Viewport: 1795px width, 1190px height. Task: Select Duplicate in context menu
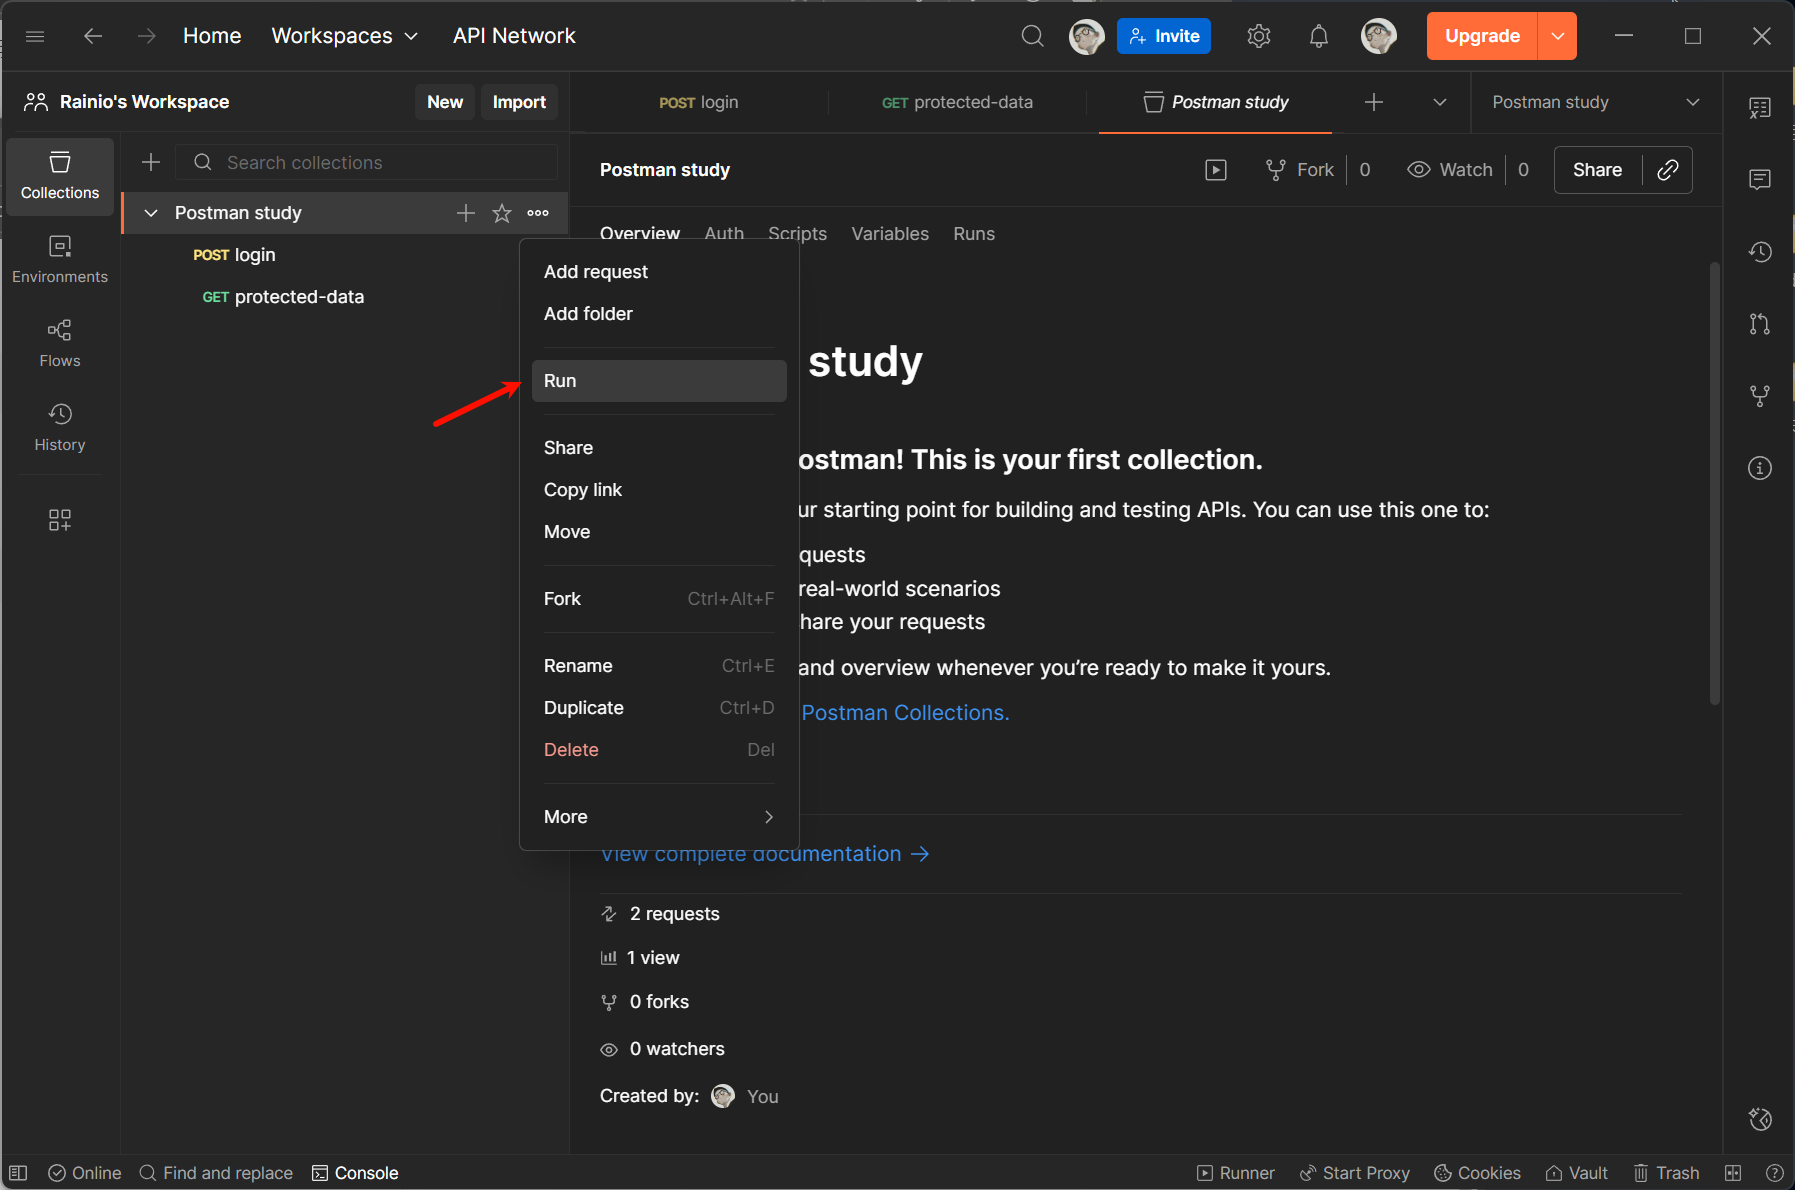tap(659, 708)
